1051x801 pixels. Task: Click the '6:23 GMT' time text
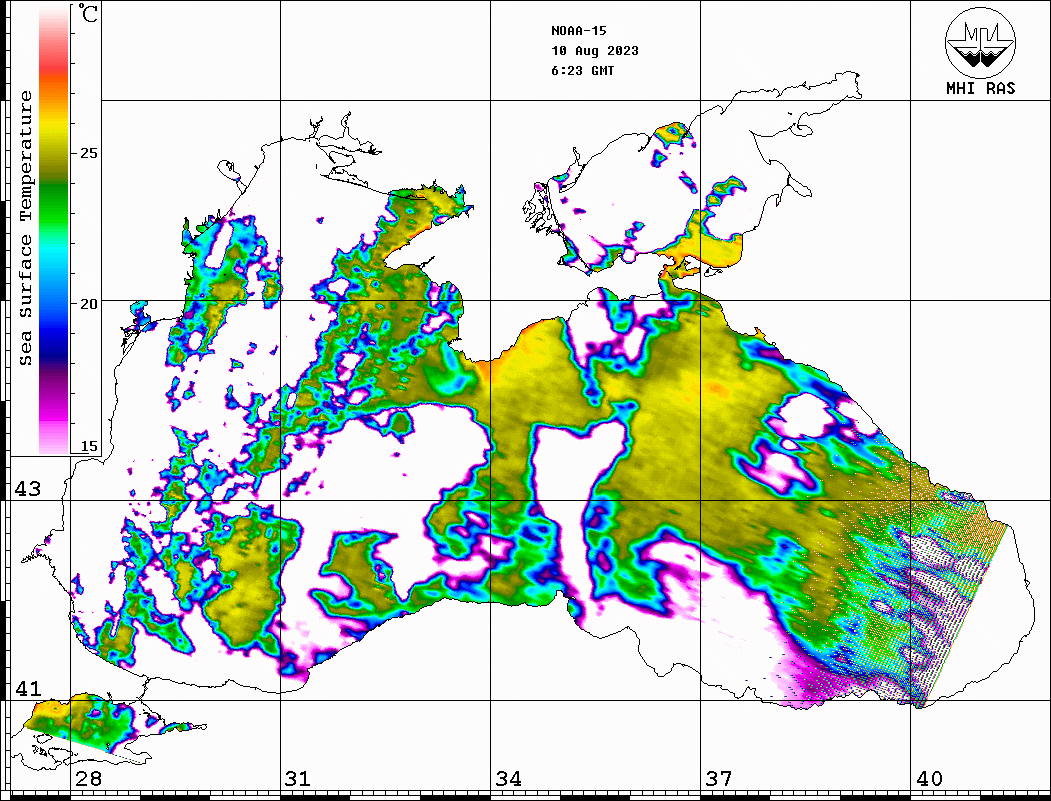point(582,71)
